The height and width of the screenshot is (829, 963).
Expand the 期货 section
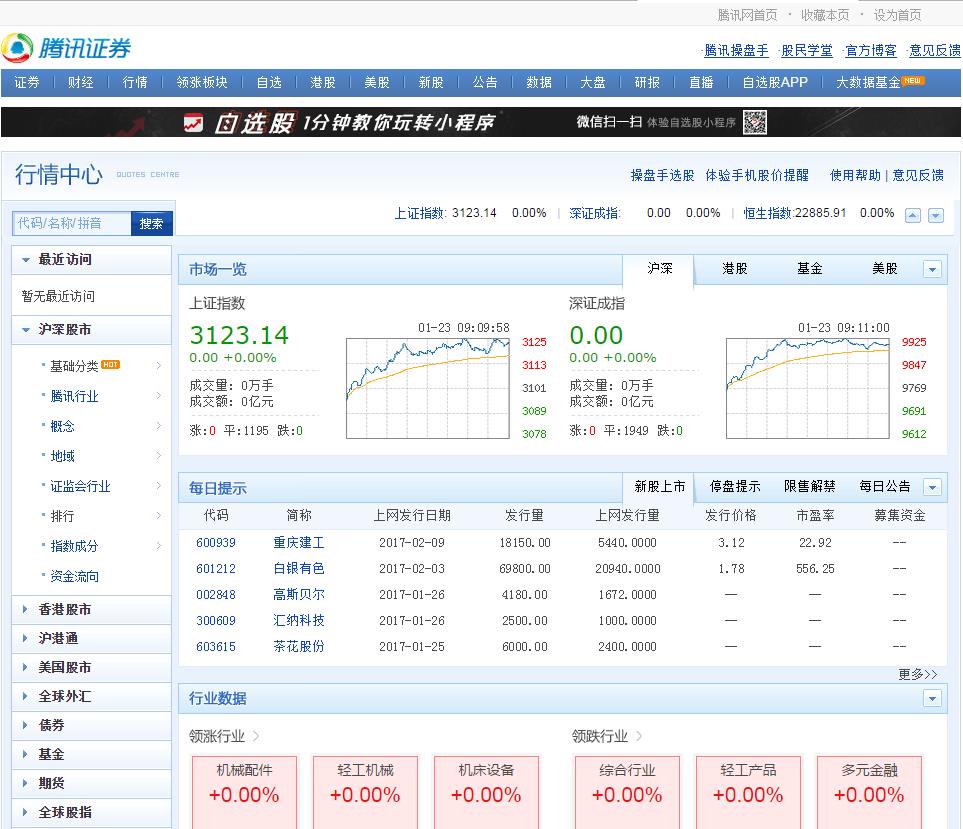point(91,784)
